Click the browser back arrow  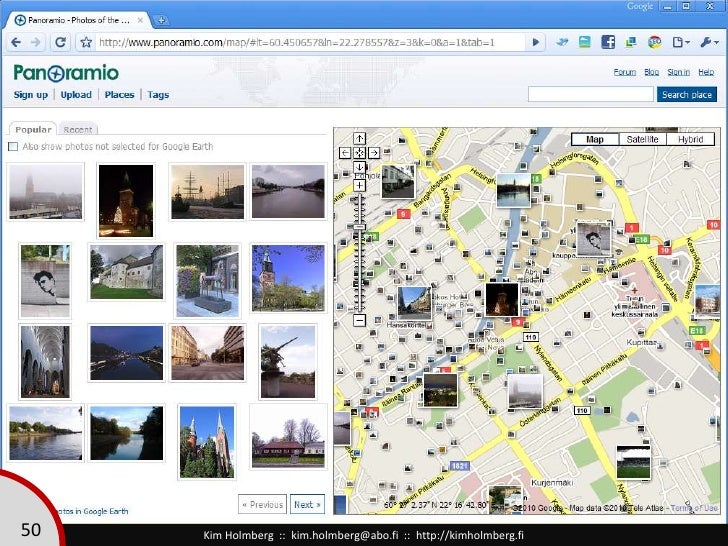16,42
